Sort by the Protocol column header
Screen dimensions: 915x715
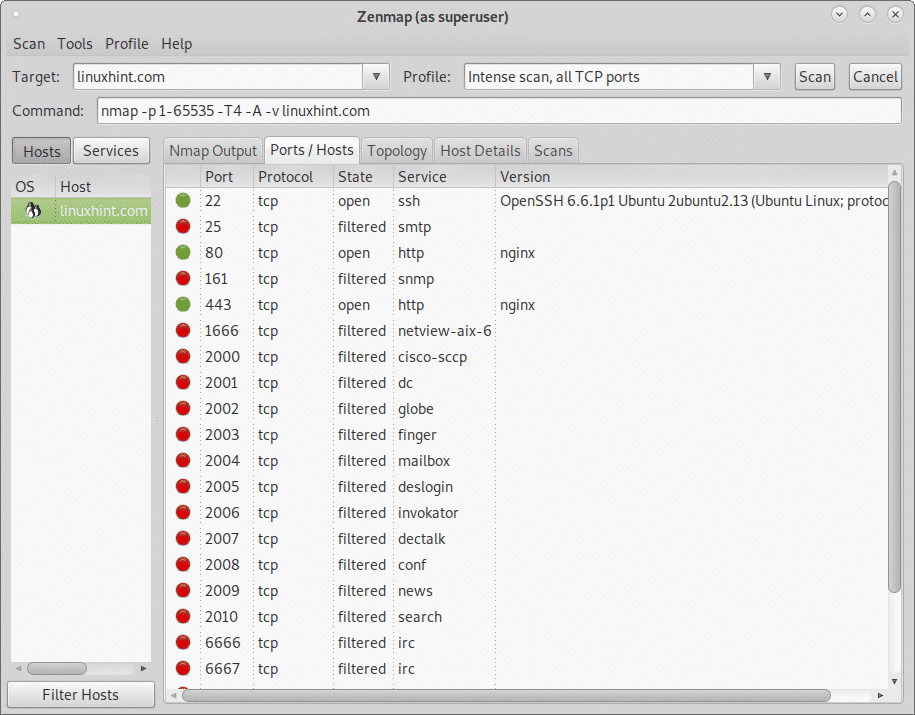[294, 177]
